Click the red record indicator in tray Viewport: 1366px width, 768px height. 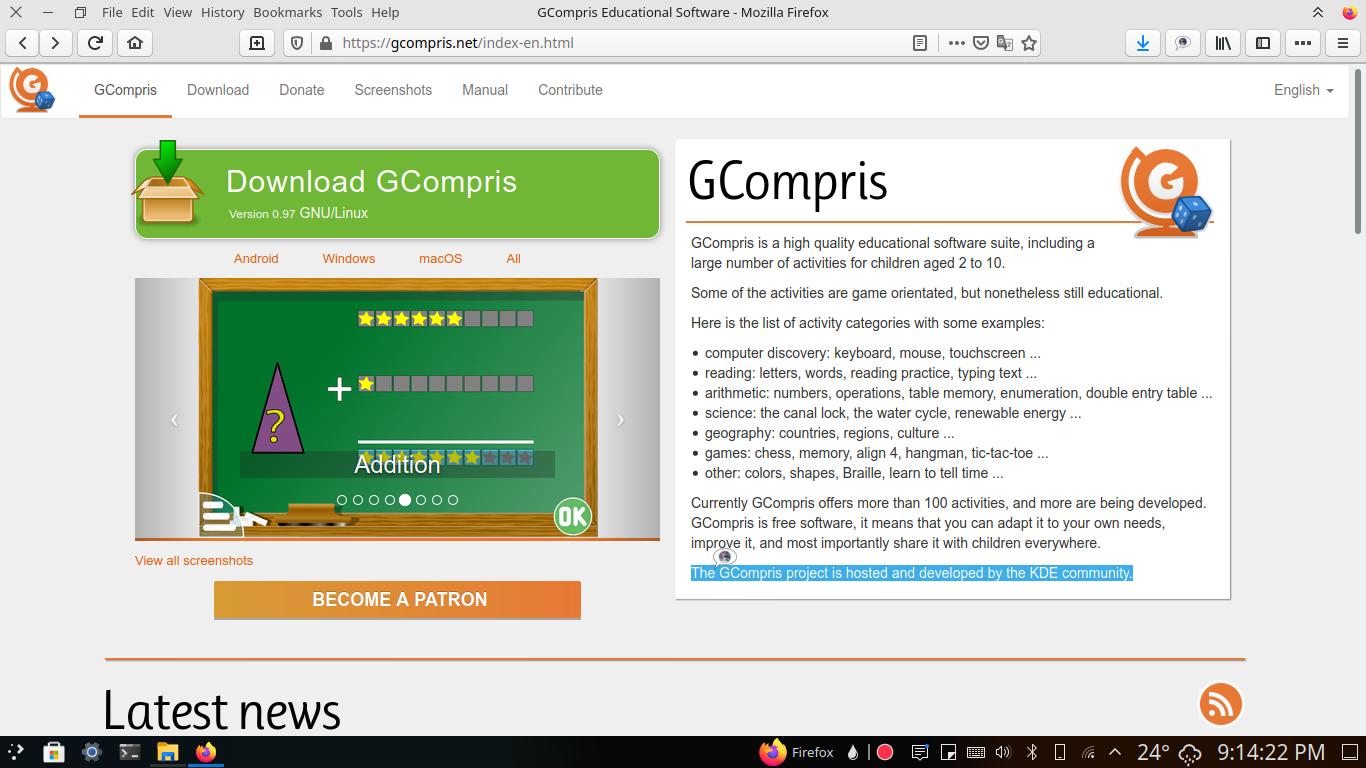pos(885,752)
